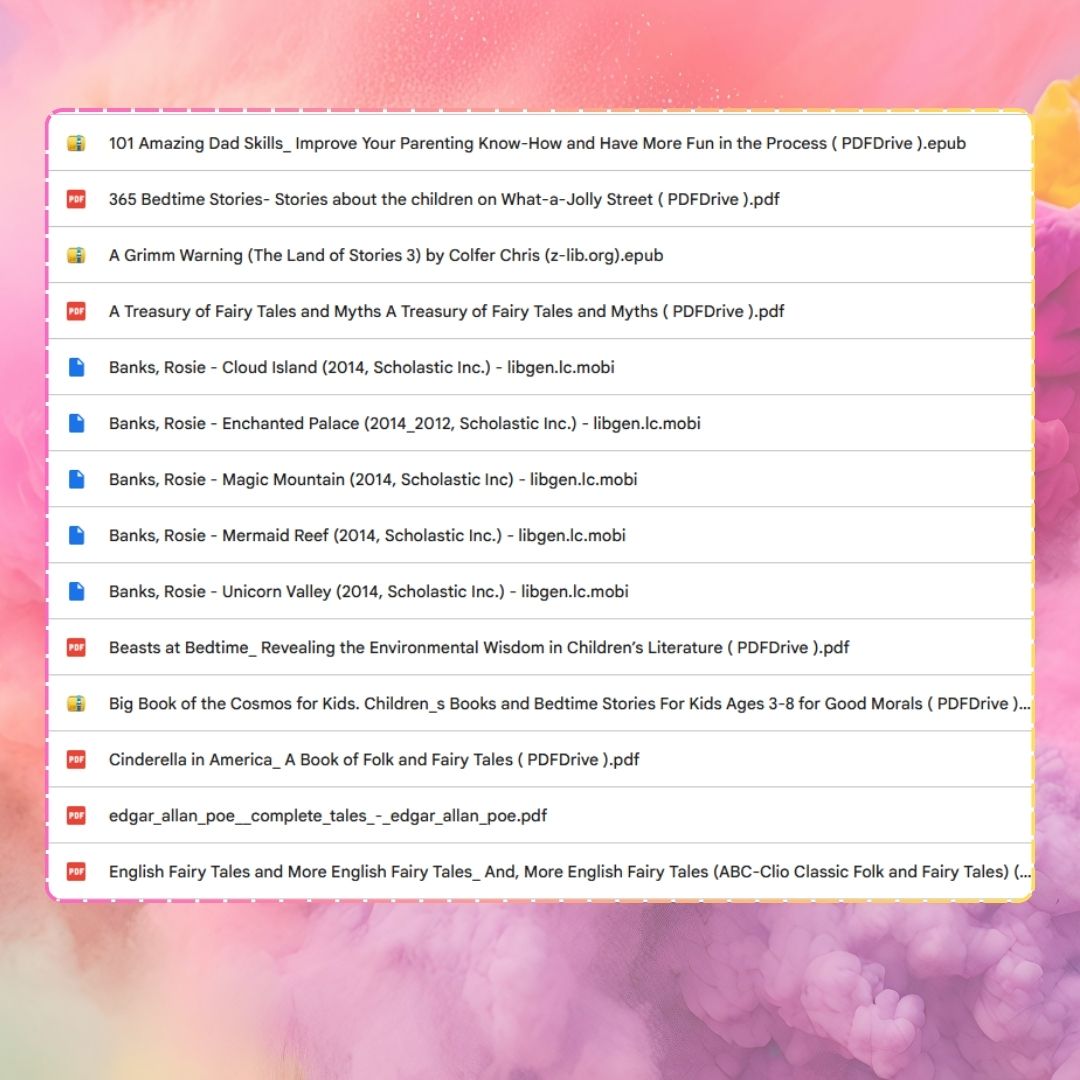Image resolution: width=1080 pixels, height=1080 pixels.
Task: Click archive icon for Big Book of the Cosmos
Action: click(x=76, y=703)
